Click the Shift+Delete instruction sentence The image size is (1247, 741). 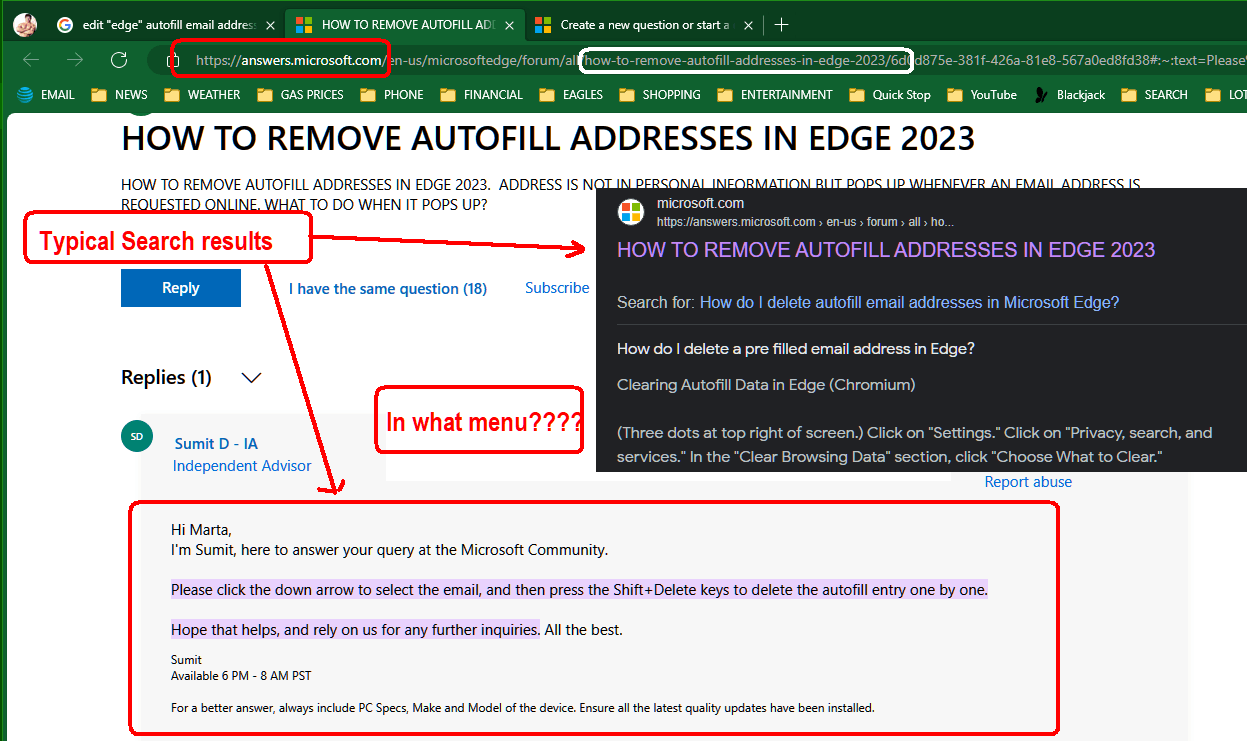[x=579, y=590]
